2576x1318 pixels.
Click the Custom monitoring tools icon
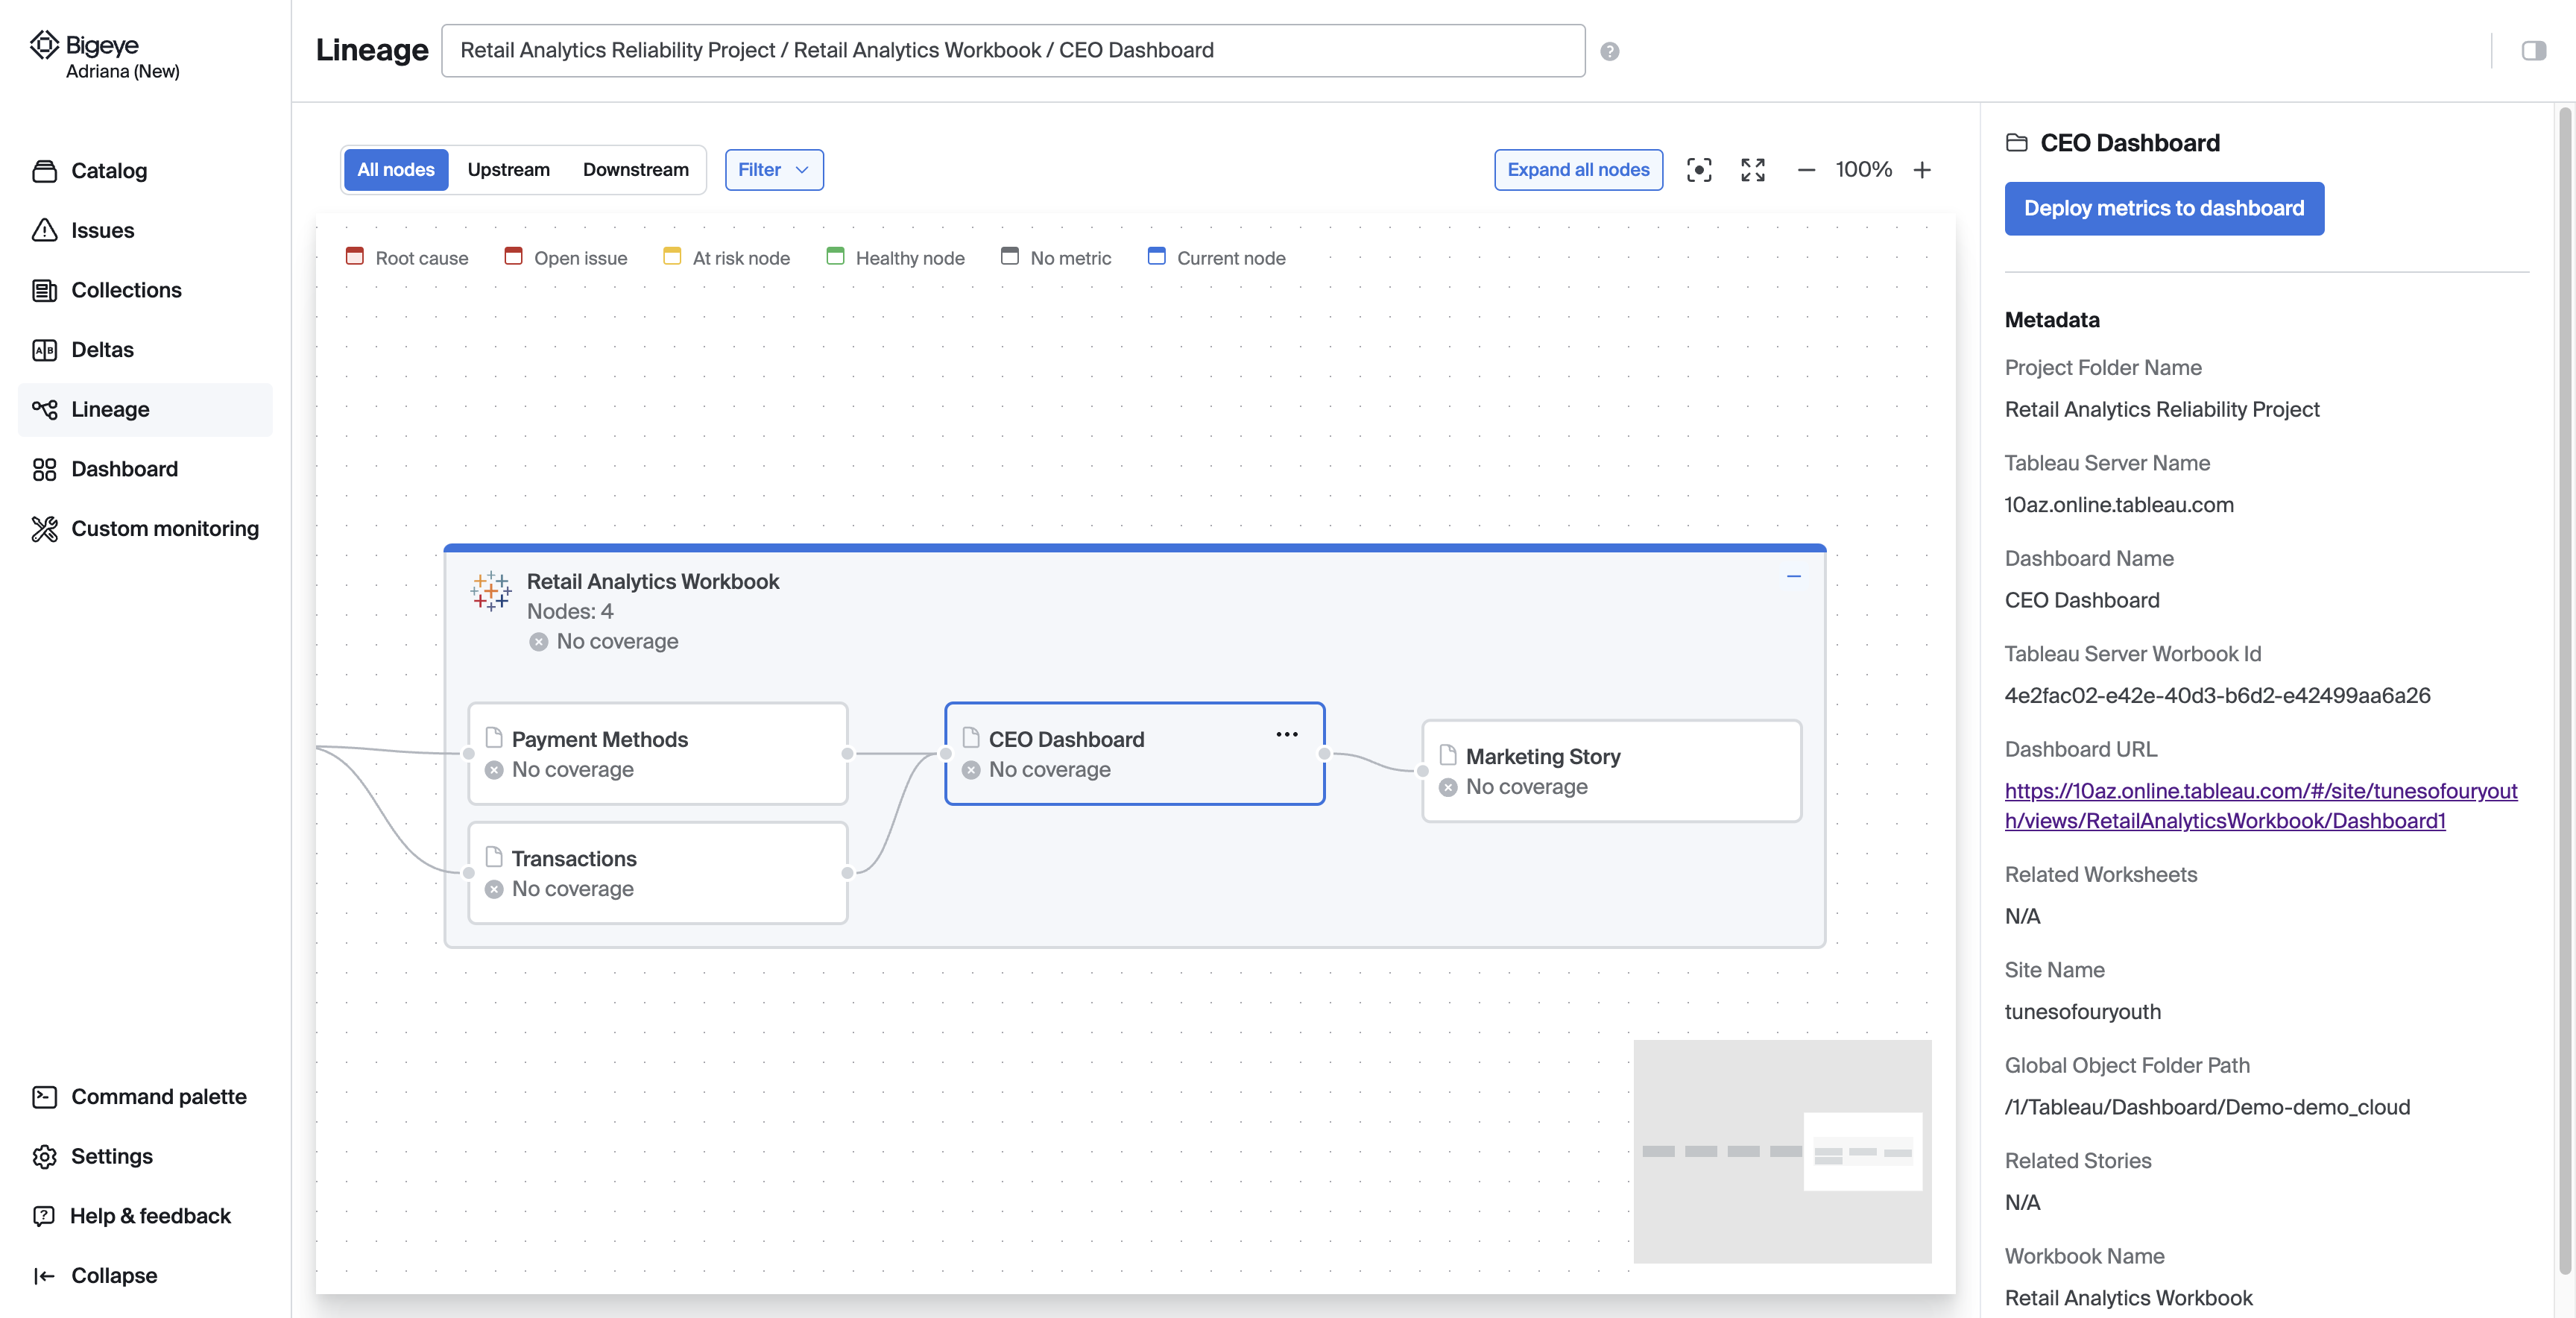point(44,529)
